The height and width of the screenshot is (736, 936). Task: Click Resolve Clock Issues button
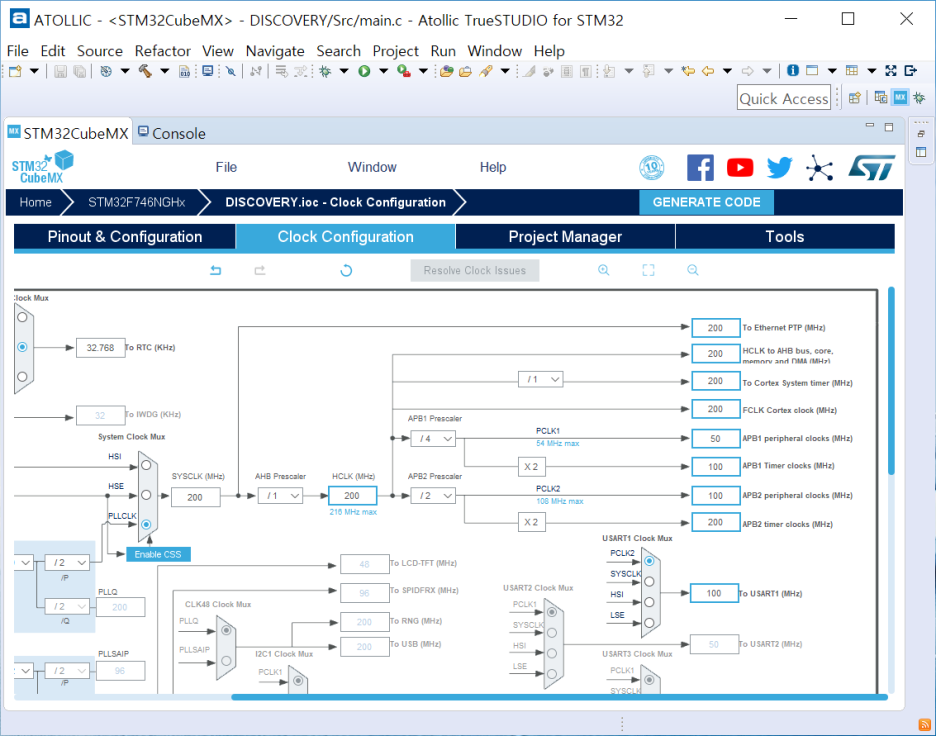[475, 270]
